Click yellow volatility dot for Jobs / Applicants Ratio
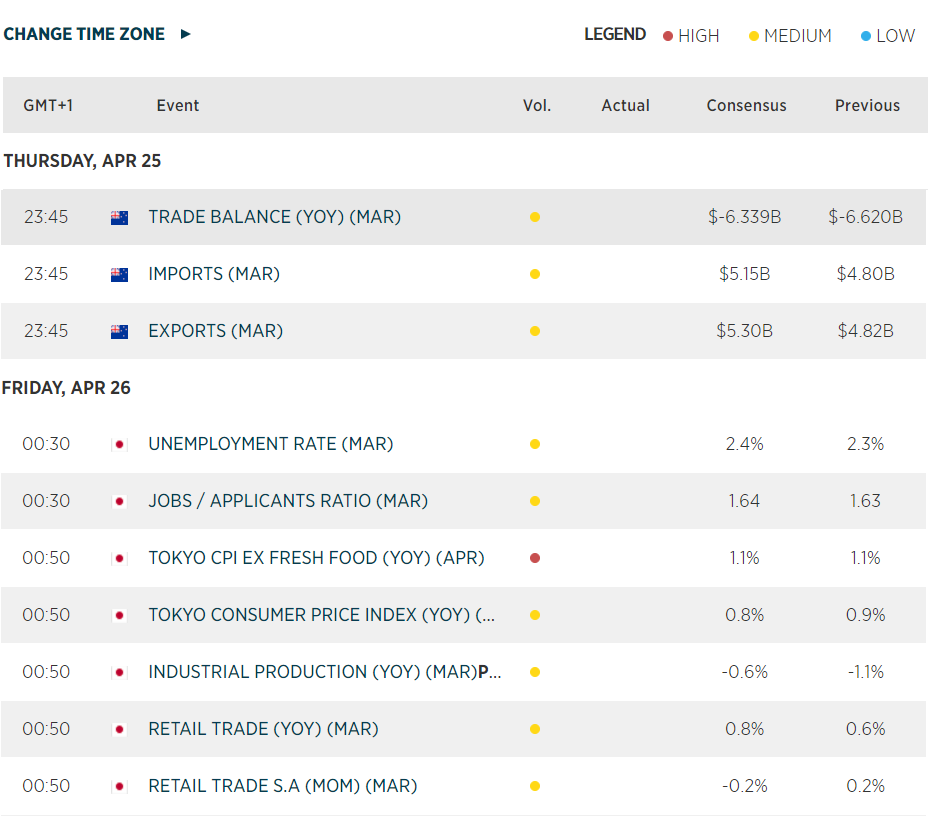 coord(535,501)
